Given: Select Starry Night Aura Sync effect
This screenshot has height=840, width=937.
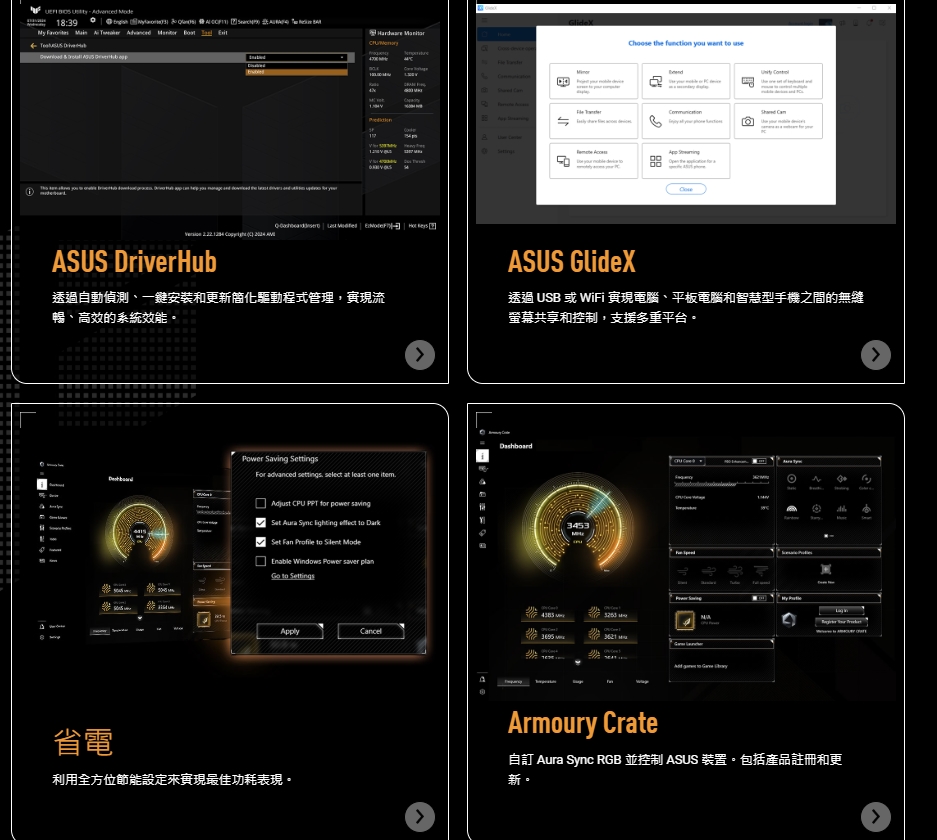Looking at the screenshot, I should point(816,510).
